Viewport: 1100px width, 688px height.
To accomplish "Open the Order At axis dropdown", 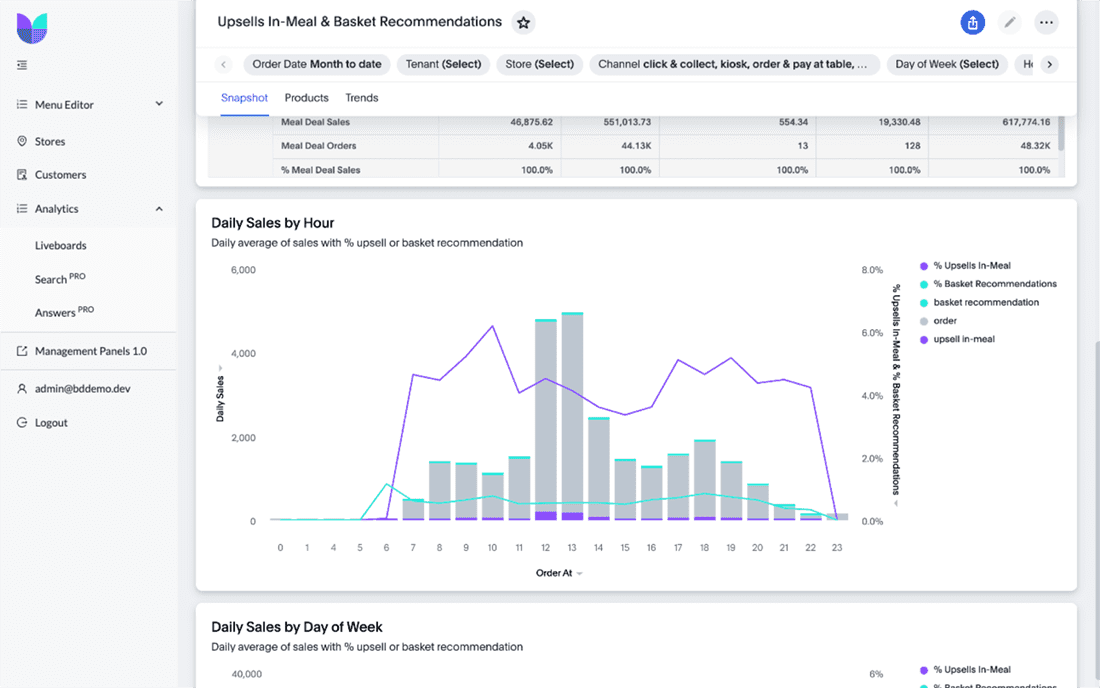I will [579, 574].
